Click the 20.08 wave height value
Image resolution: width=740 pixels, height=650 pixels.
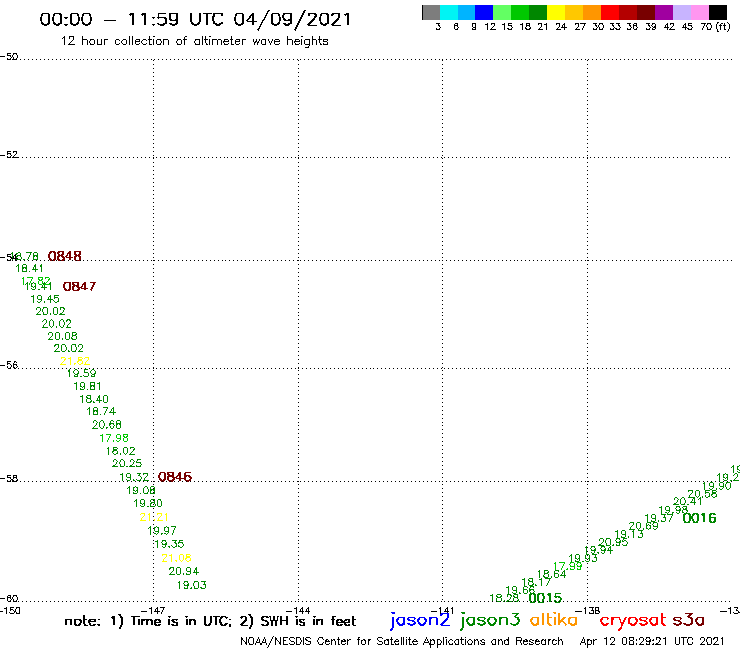click(62, 337)
